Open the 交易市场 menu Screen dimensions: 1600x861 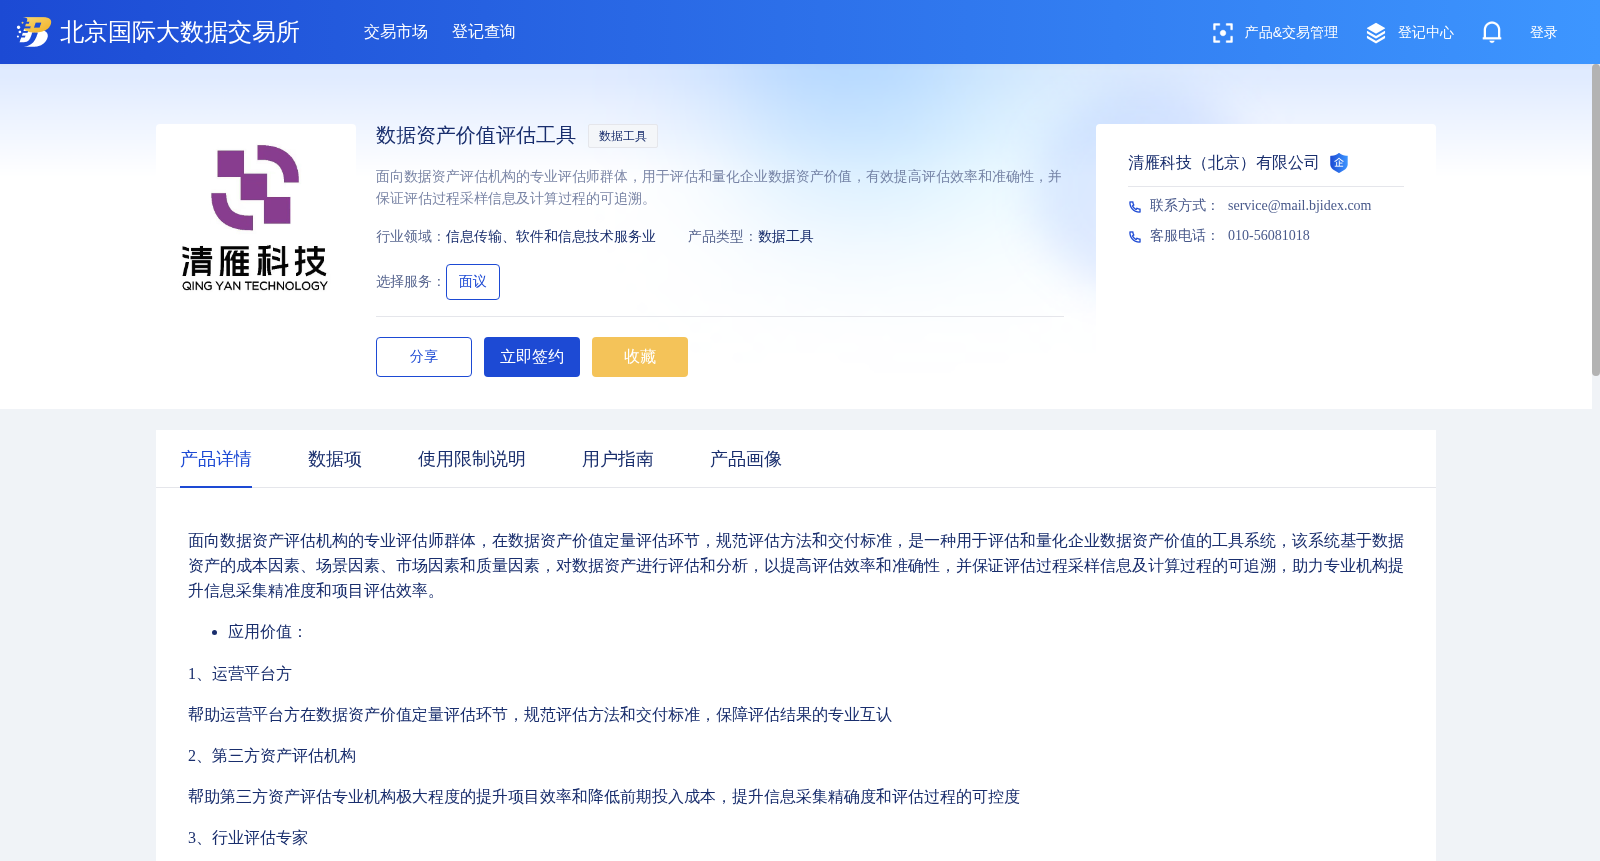(x=396, y=32)
